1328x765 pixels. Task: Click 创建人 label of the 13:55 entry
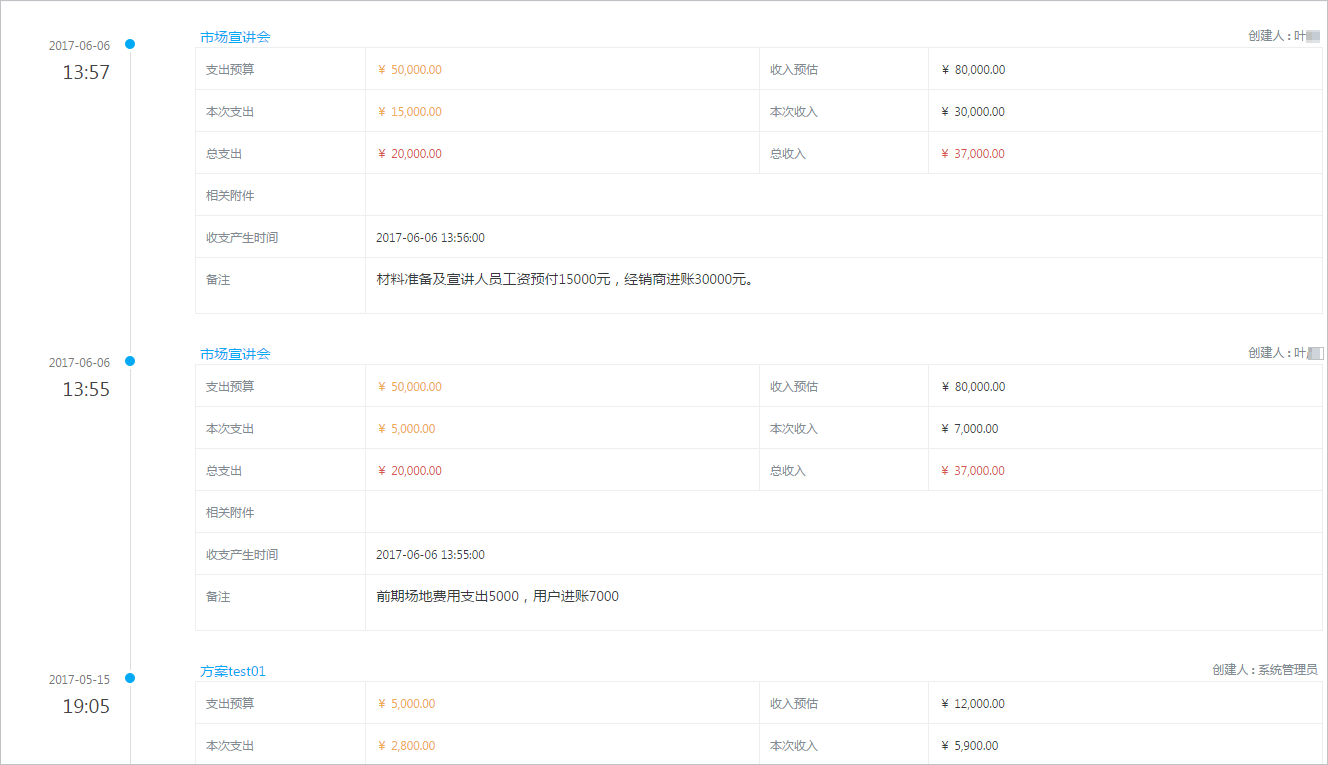(1285, 353)
